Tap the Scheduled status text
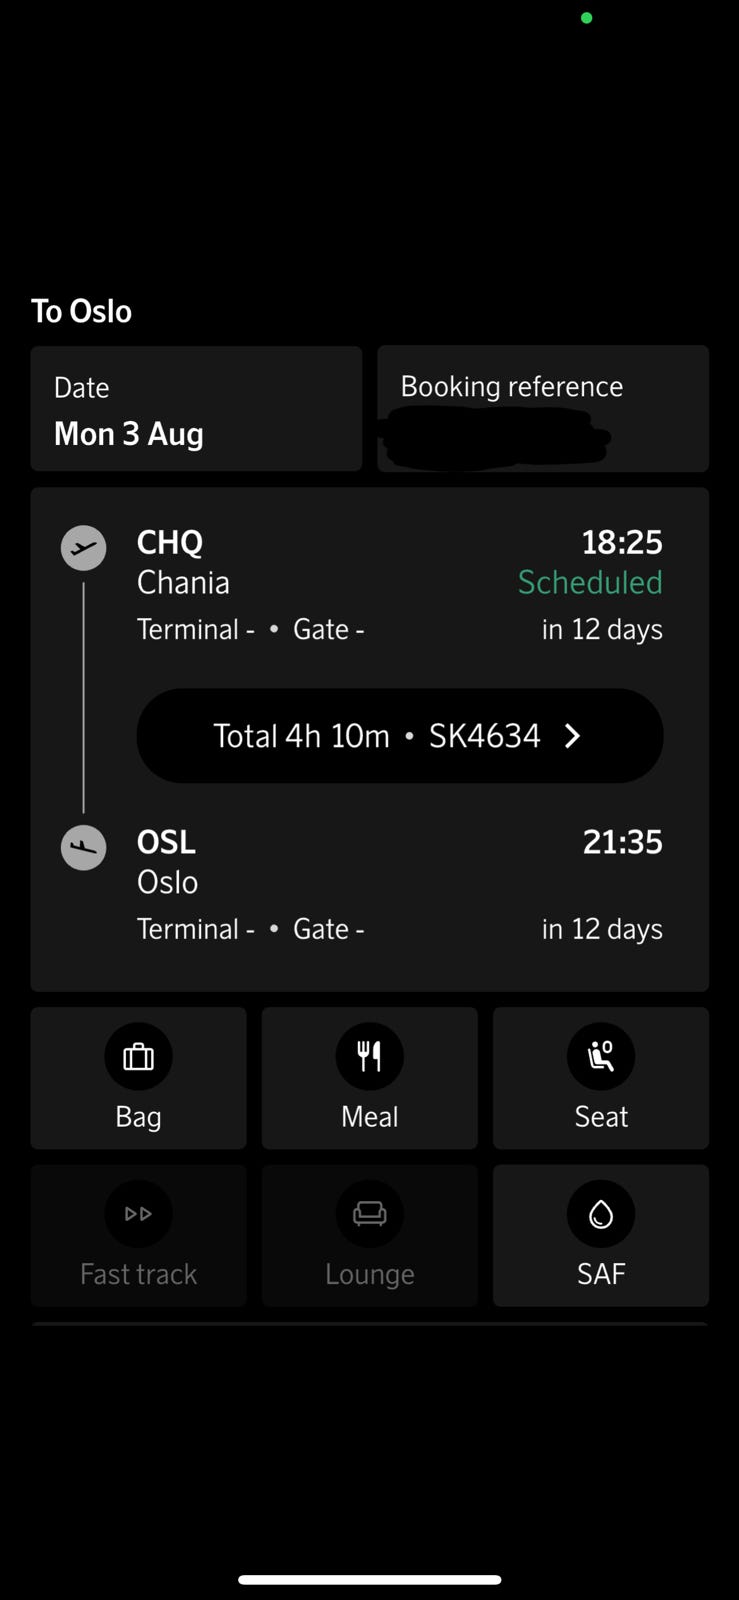This screenshot has height=1600, width=739. [x=590, y=582]
